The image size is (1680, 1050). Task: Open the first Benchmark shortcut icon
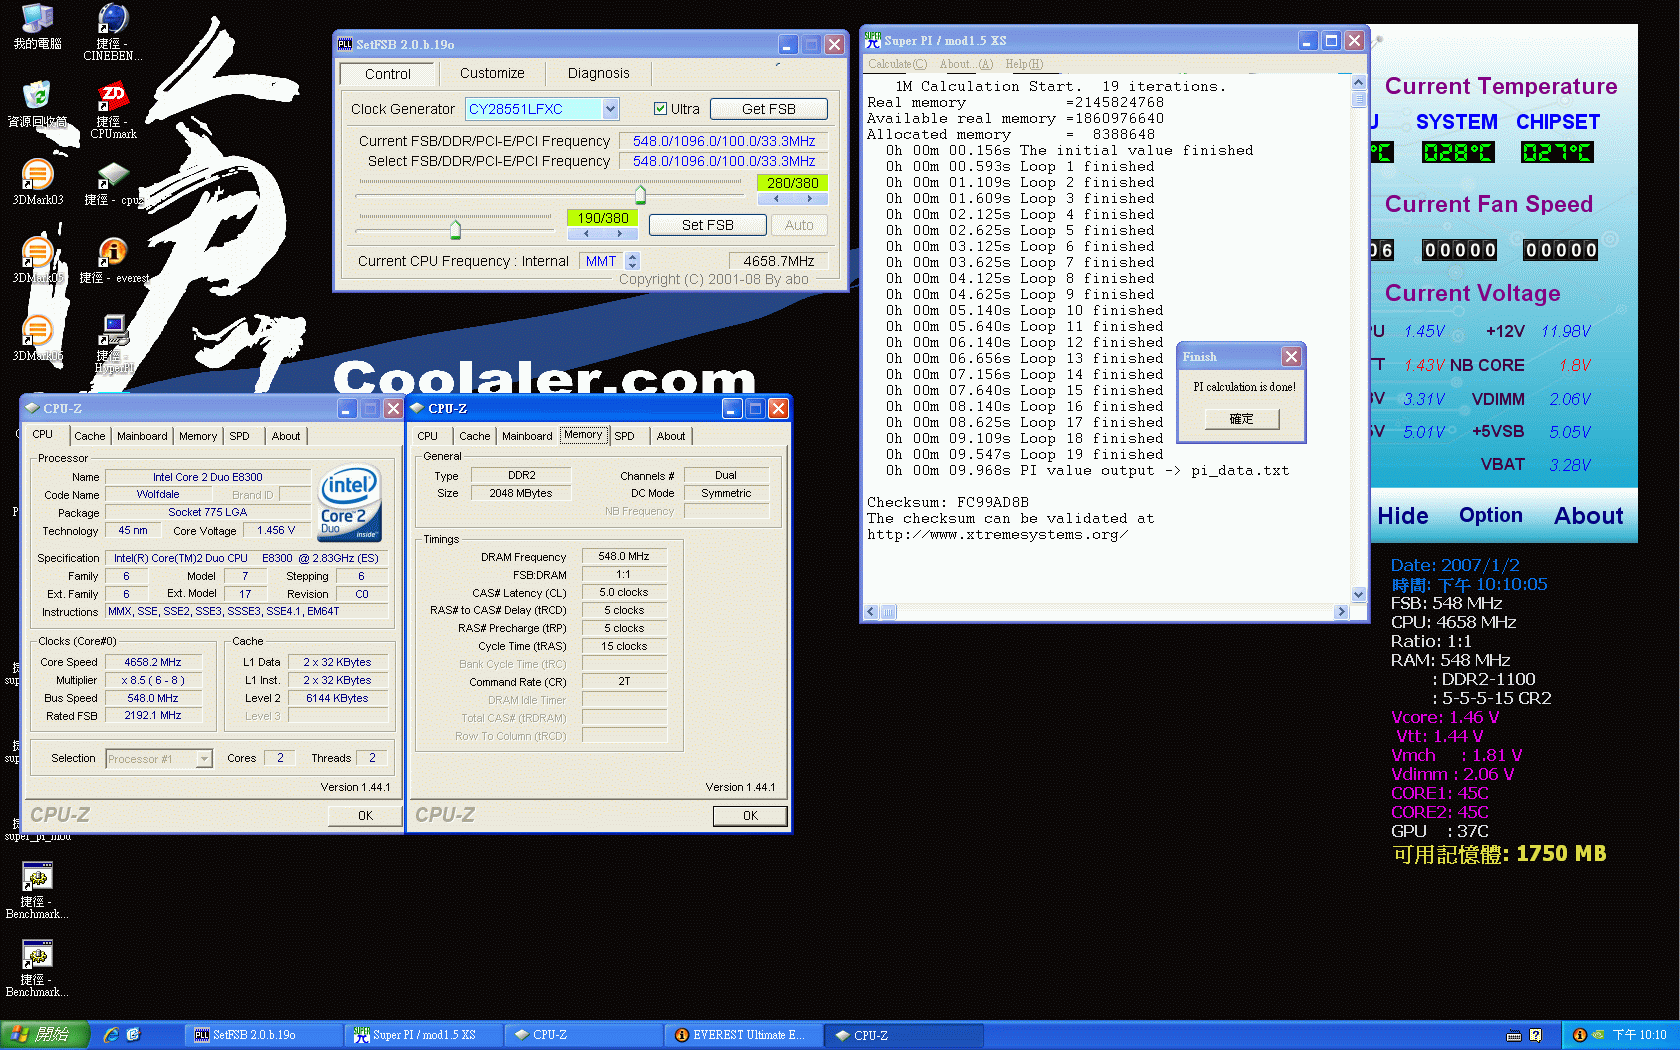37,890
